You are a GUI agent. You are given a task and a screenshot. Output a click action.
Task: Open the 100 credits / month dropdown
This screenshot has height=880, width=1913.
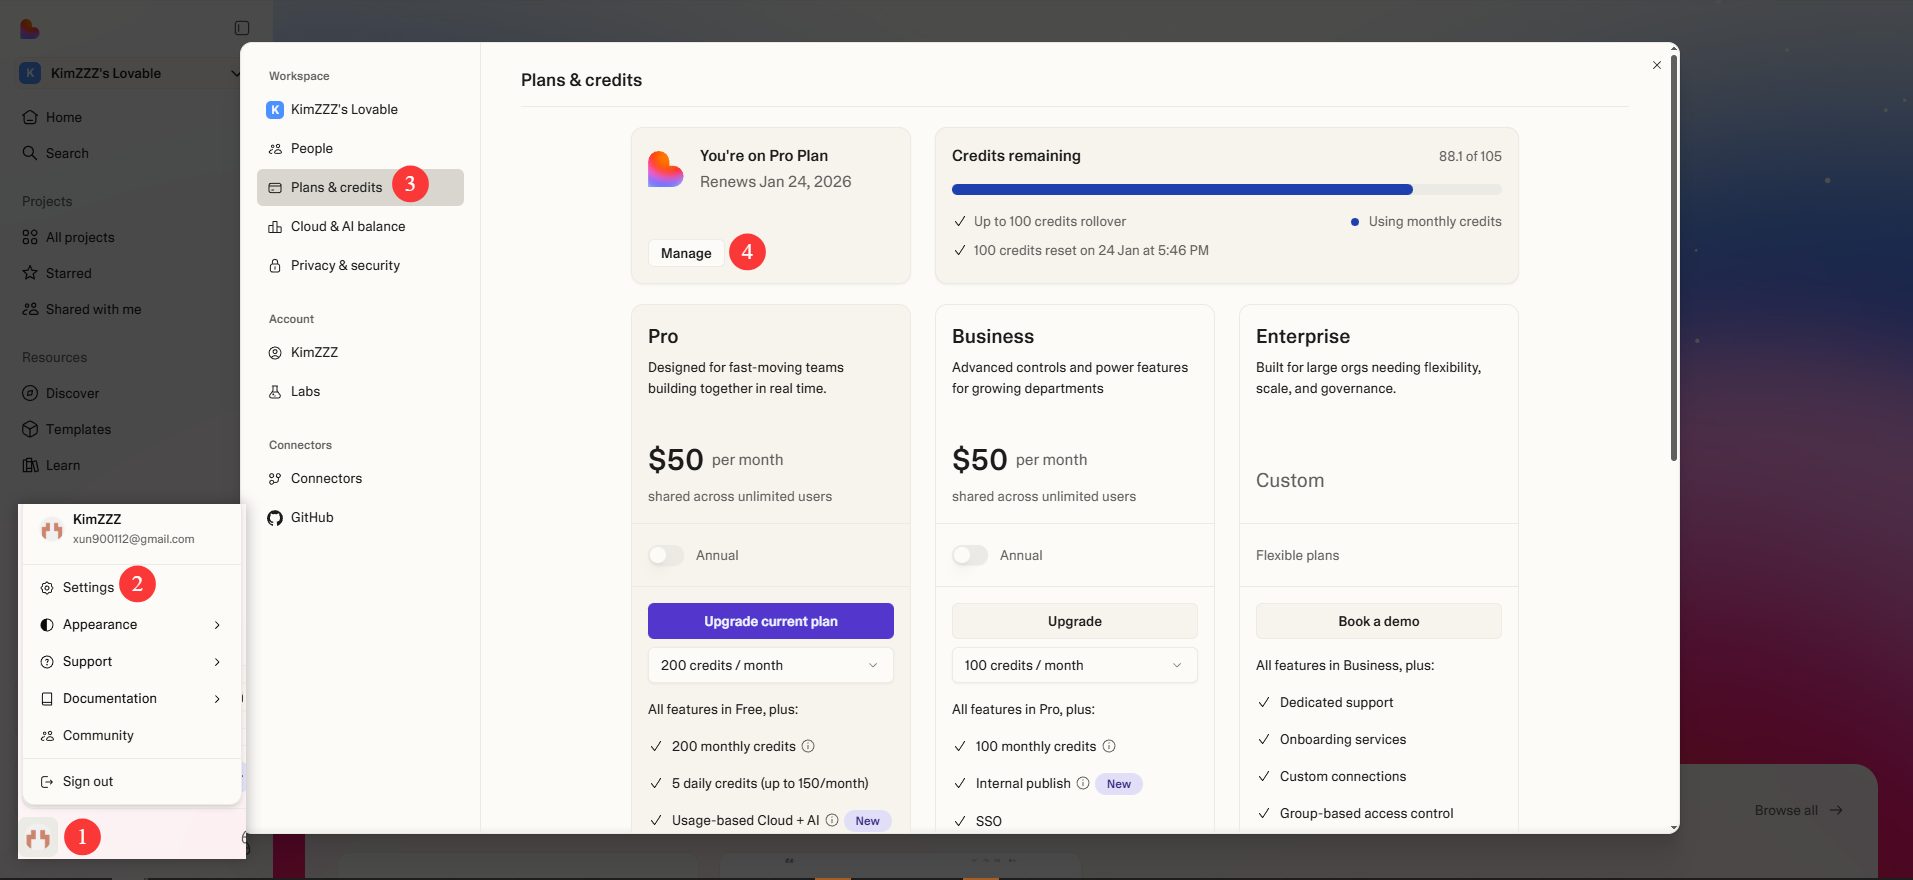pos(1075,665)
